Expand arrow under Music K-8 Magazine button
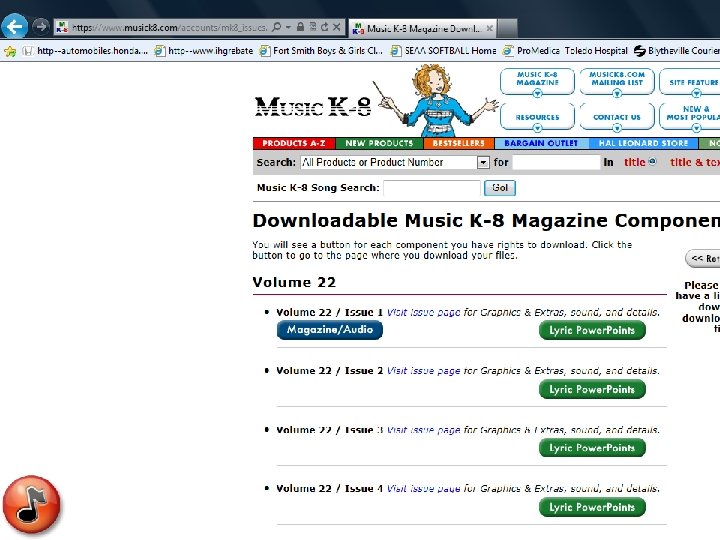 pyautogui.click(x=537, y=94)
